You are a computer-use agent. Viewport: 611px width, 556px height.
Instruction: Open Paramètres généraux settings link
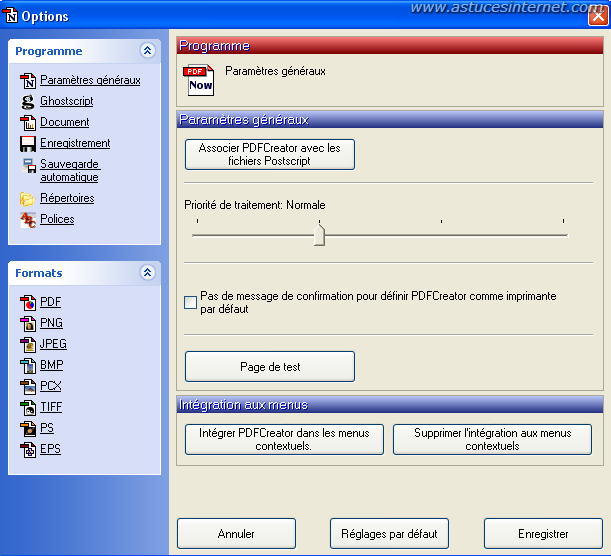tap(90, 80)
